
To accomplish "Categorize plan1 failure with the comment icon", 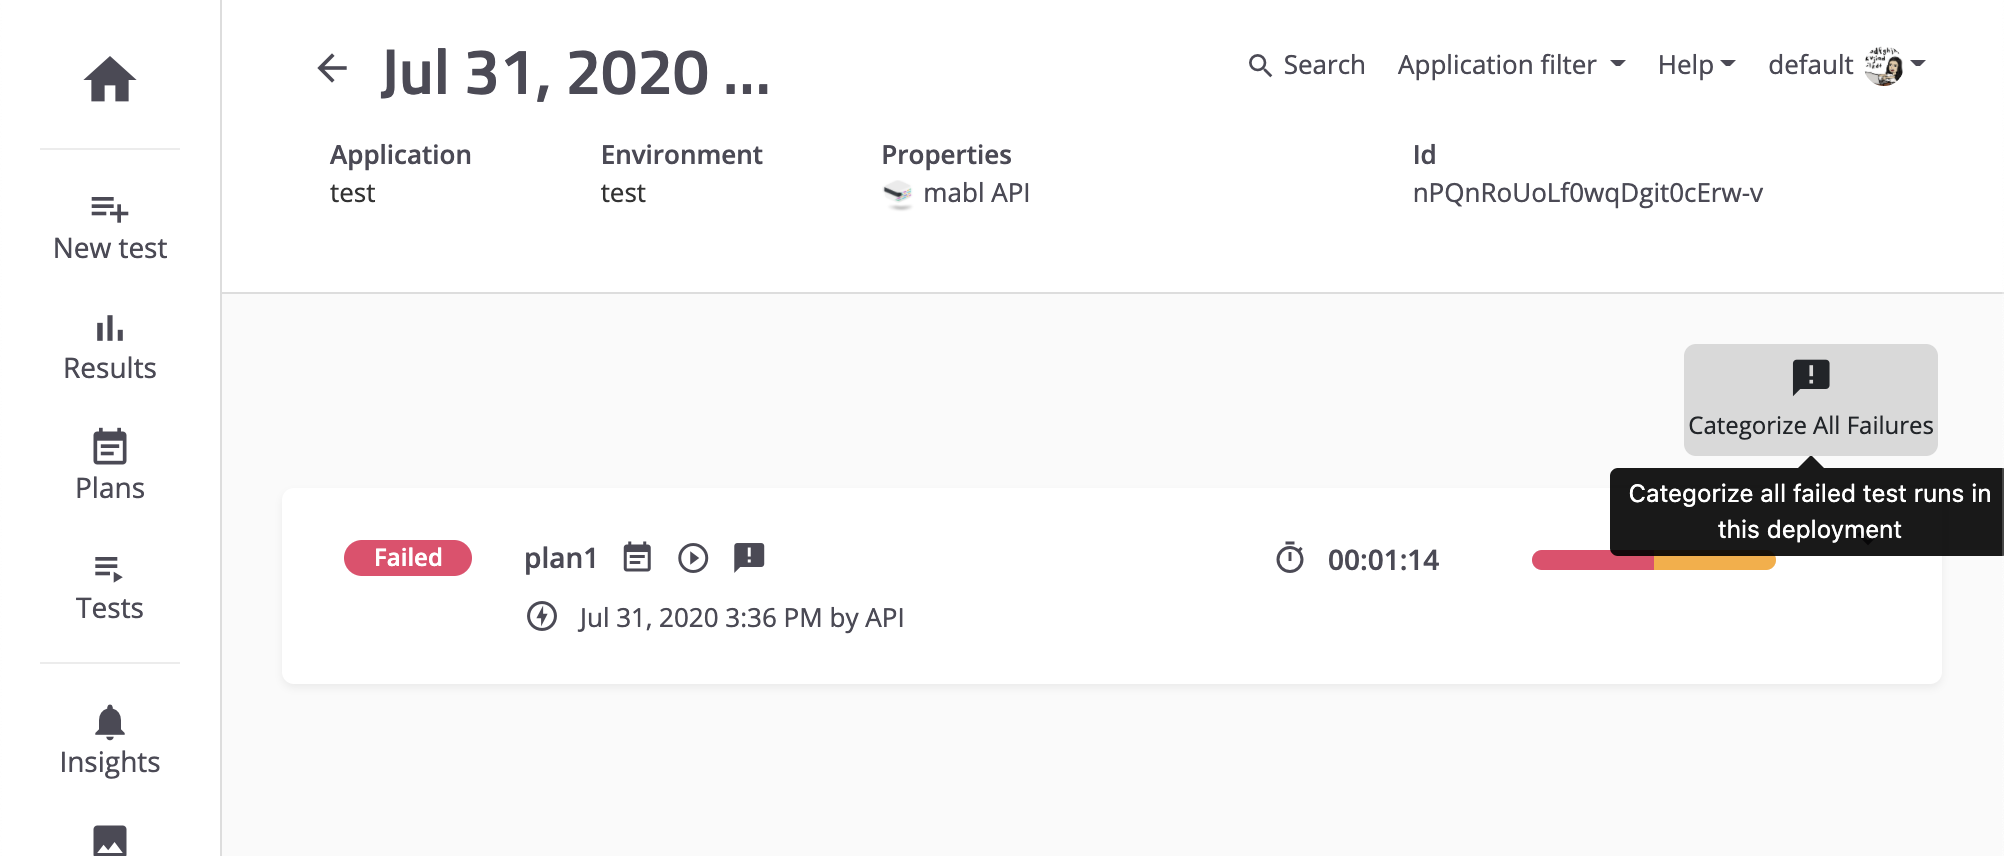I will coord(749,557).
